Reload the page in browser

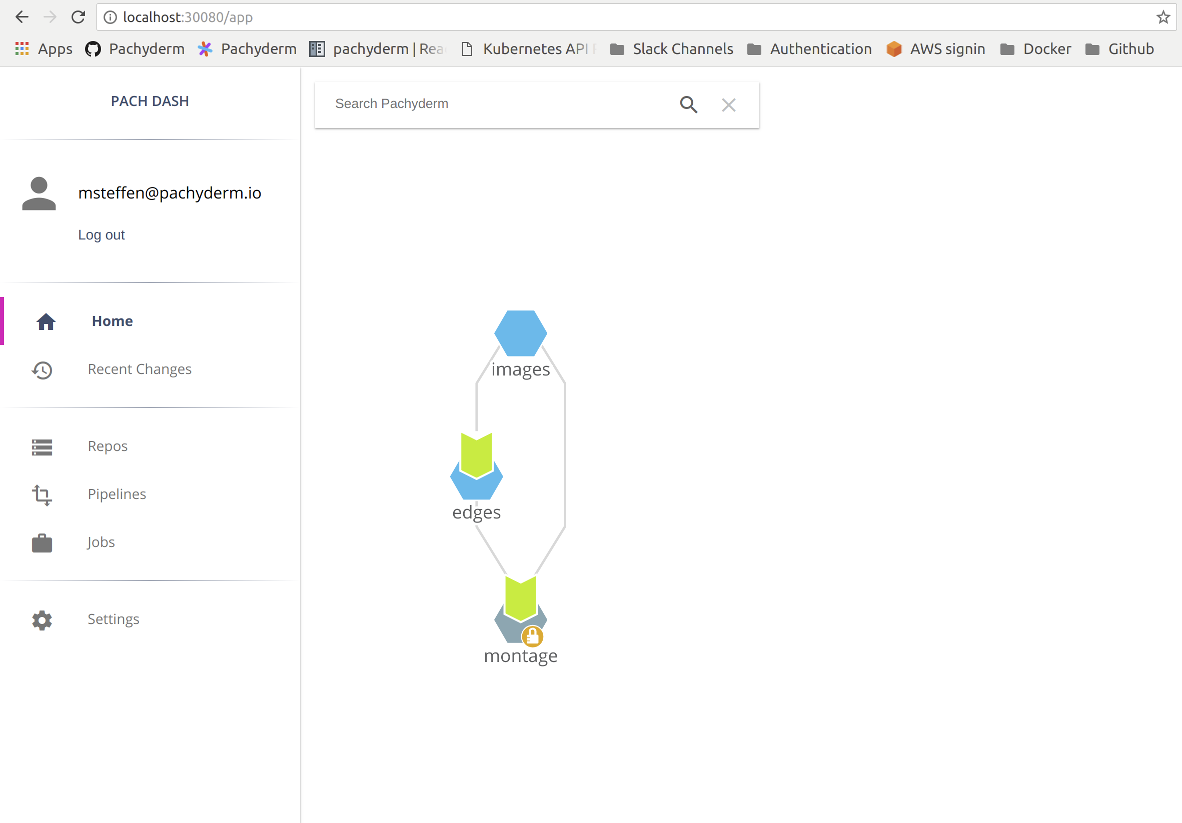tap(78, 17)
